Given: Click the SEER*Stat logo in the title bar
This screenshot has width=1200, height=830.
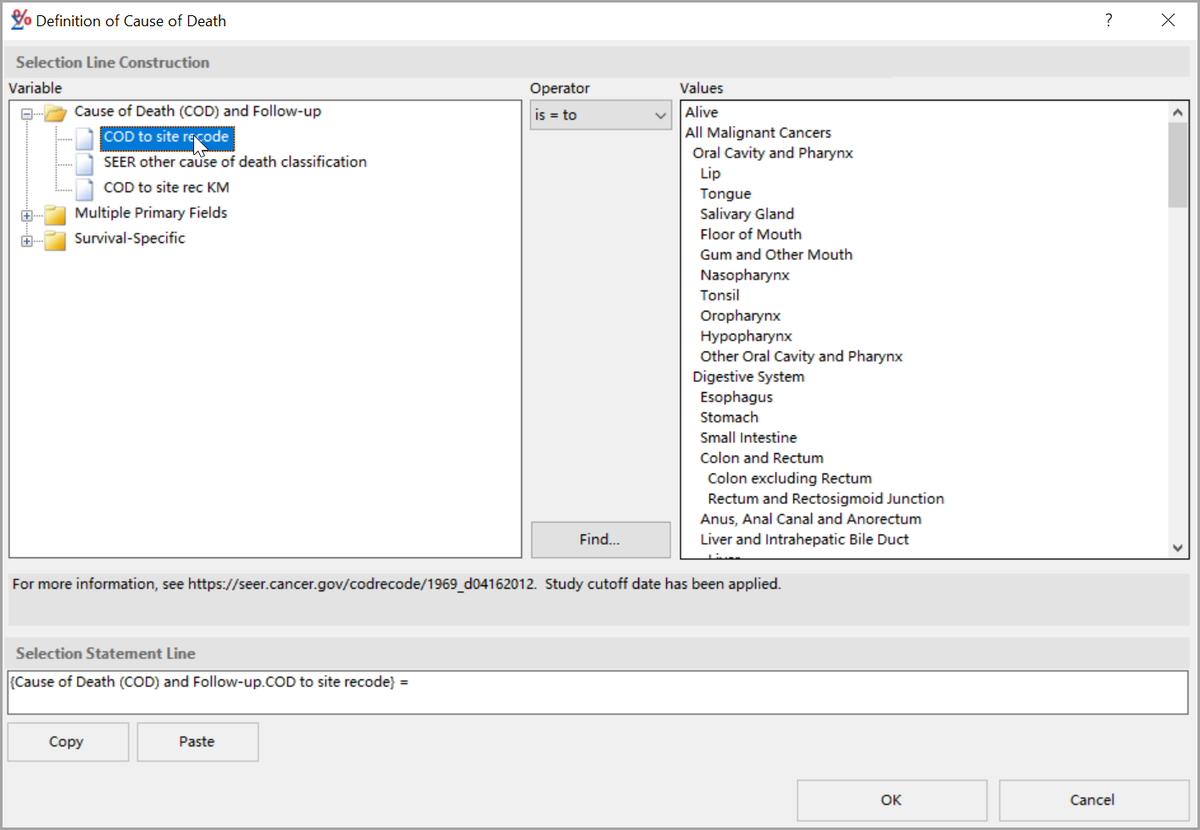Looking at the screenshot, I should pyautogui.click(x=20, y=19).
